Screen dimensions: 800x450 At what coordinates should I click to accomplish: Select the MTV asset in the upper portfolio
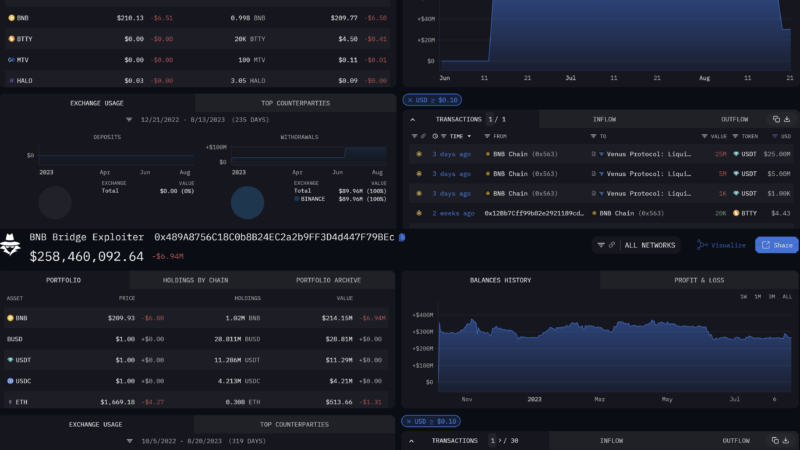point(196,60)
